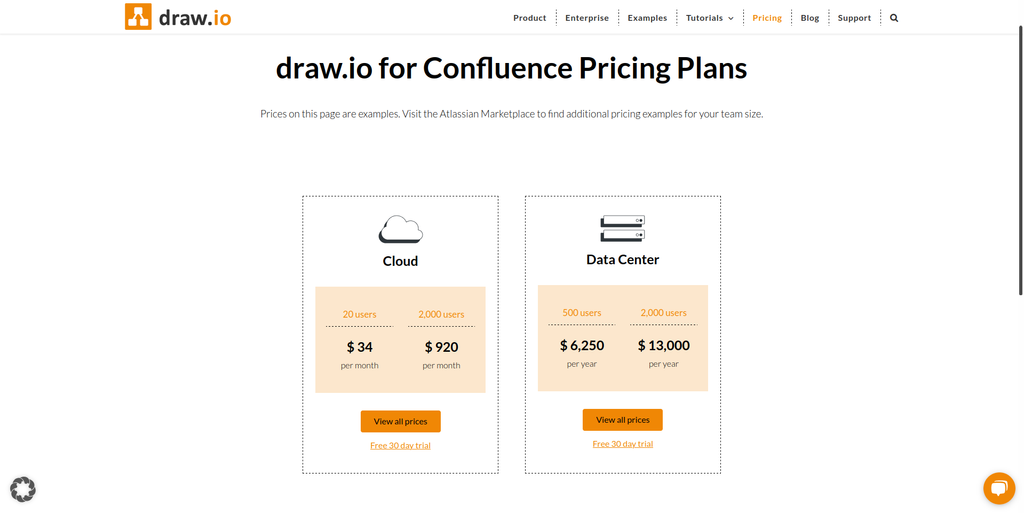Image resolution: width=1024 pixels, height=513 pixels.
Task: Open the search magnifier icon
Action: (894, 18)
